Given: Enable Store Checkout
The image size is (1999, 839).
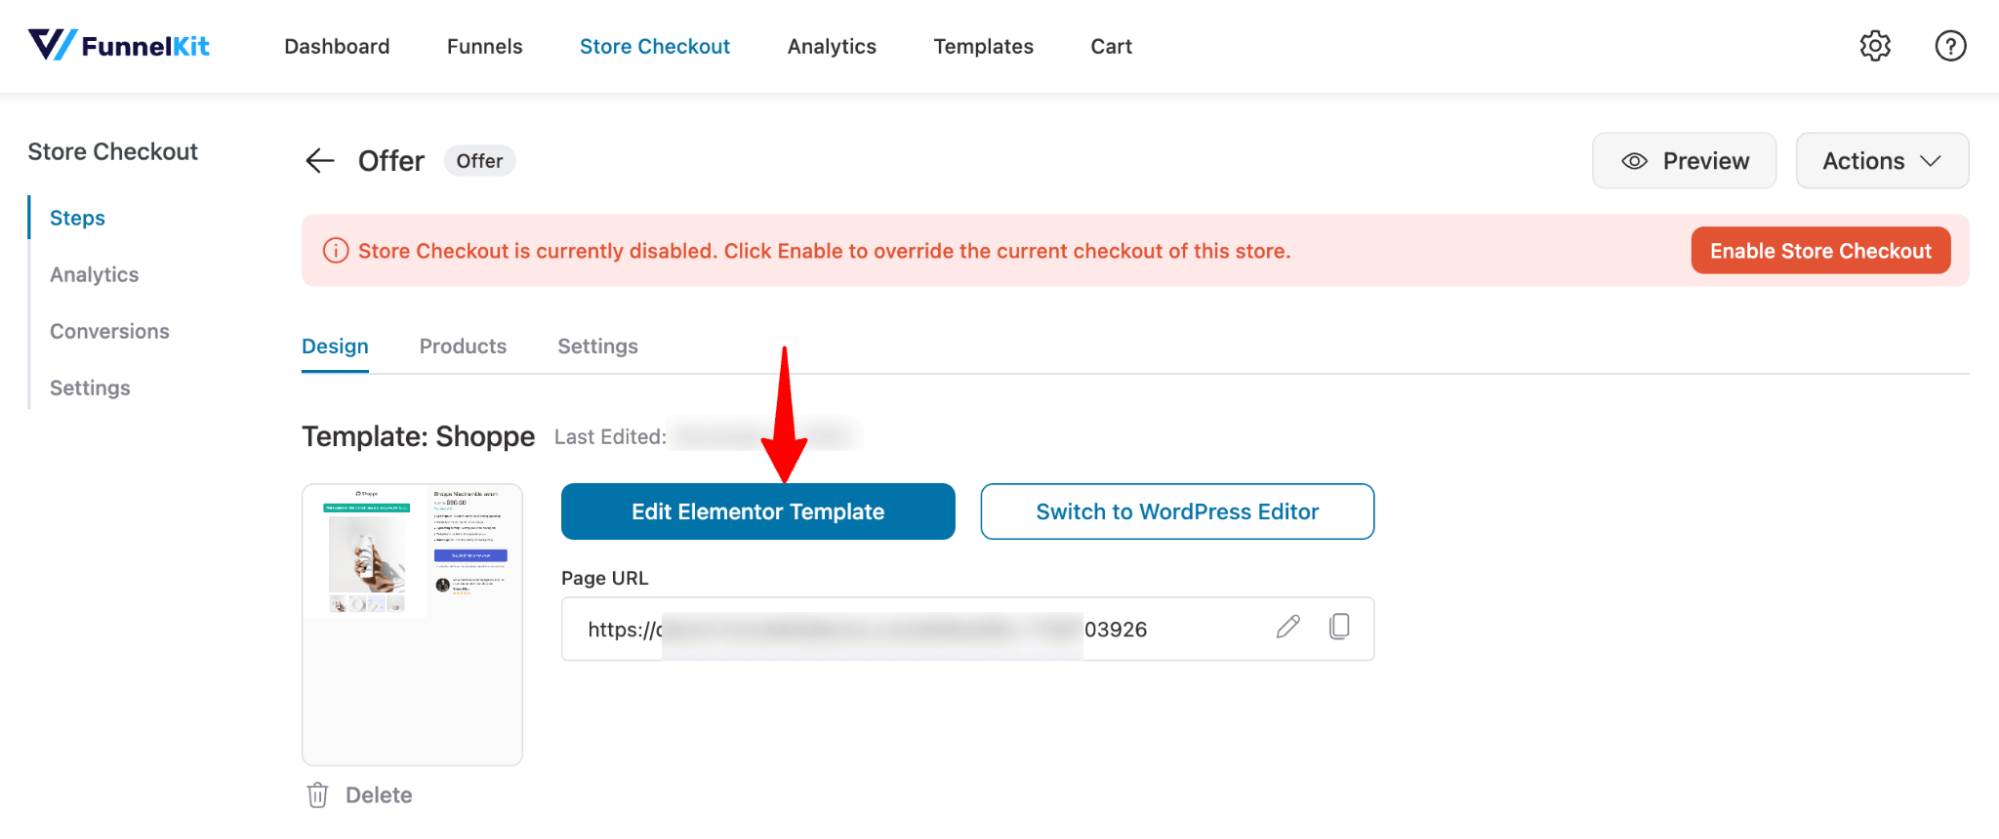Looking at the screenshot, I should [1820, 251].
